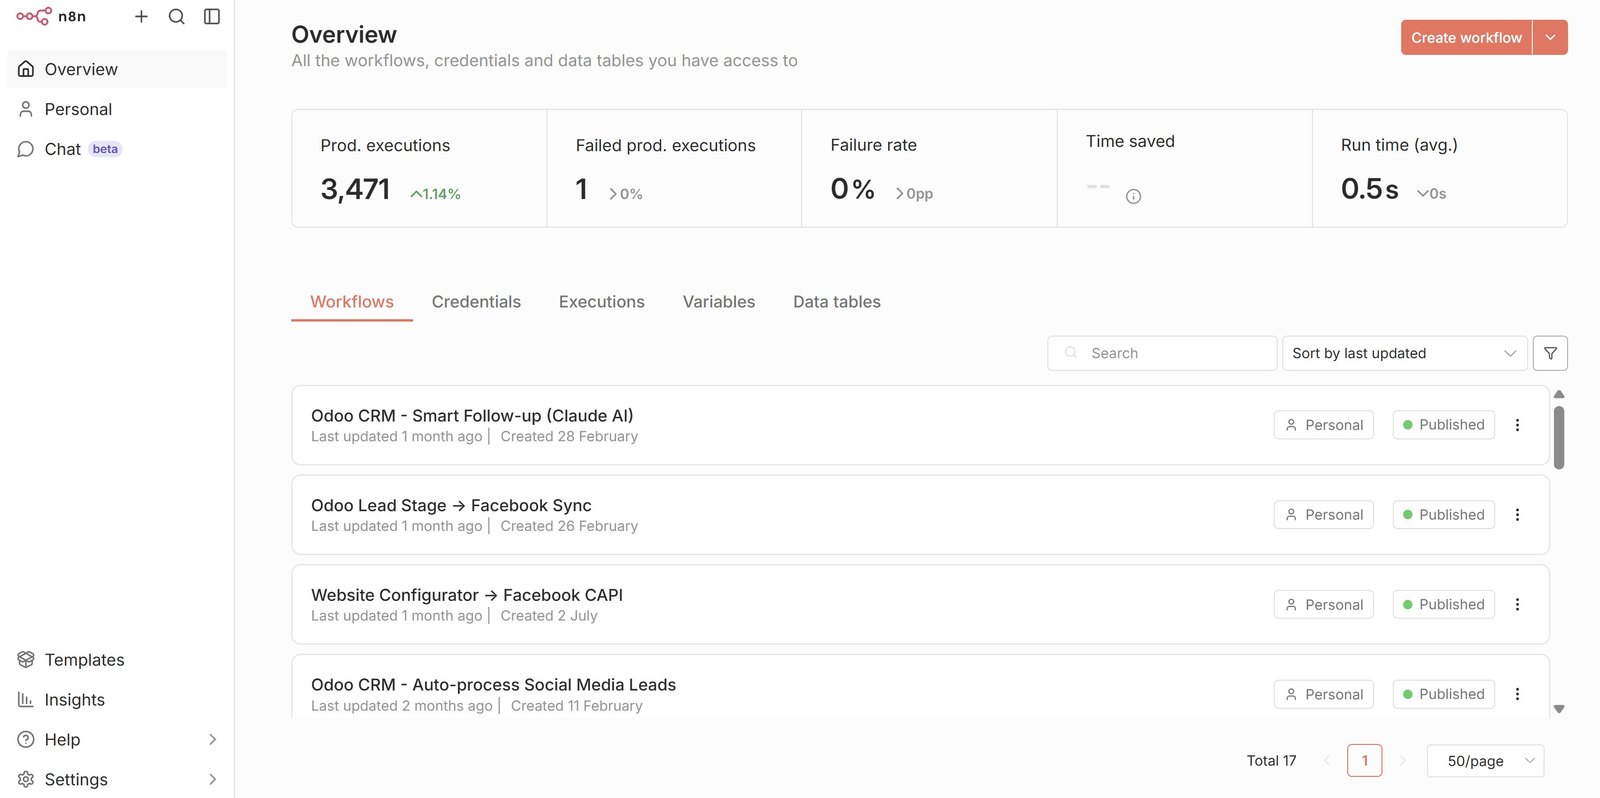Open the Run time (avg.) stat card
Viewport: 1600px width, 798px height.
click(1440, 168)
